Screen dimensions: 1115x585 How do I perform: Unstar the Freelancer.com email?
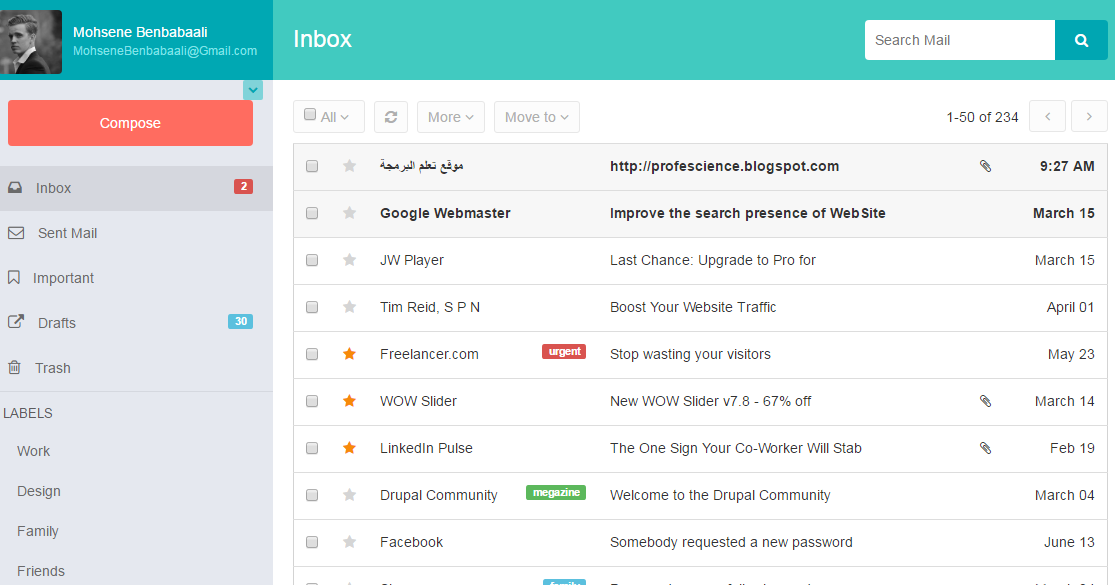[x=349, y=354]
